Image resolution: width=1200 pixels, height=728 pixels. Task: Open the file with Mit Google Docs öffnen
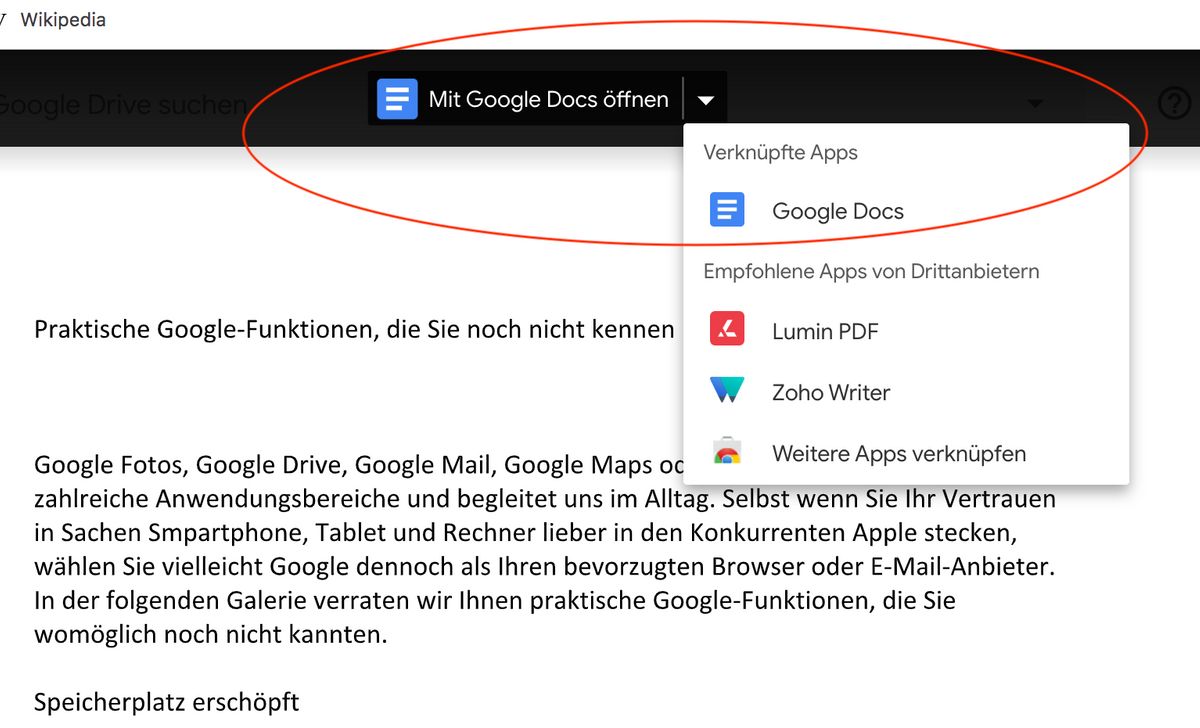pyautogui.click(x=524, y=99)
